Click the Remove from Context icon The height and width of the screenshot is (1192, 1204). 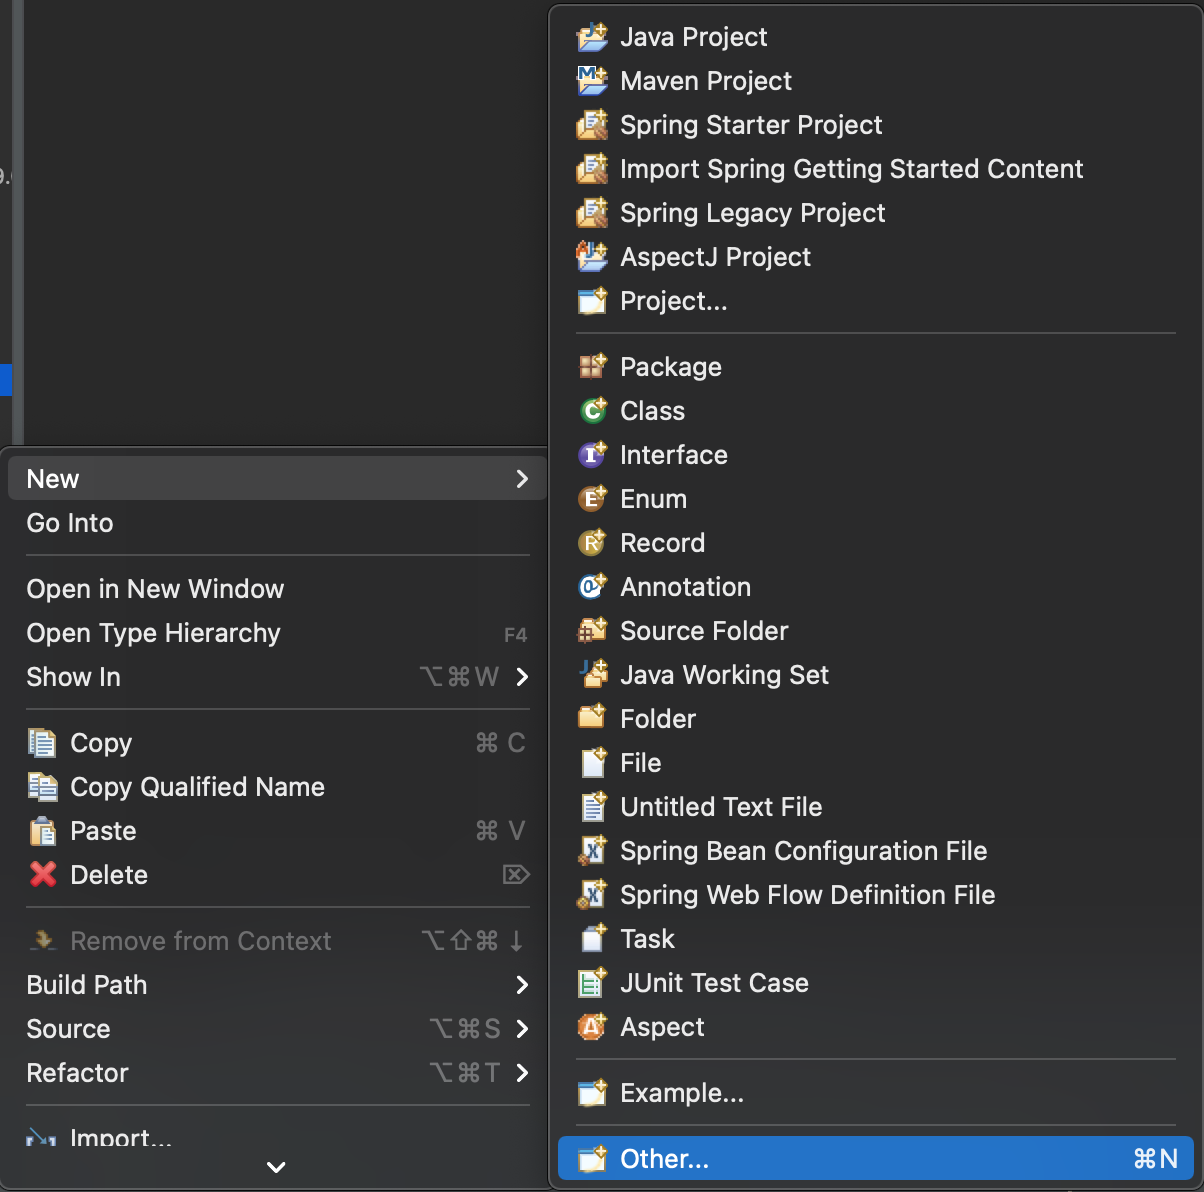42,941
